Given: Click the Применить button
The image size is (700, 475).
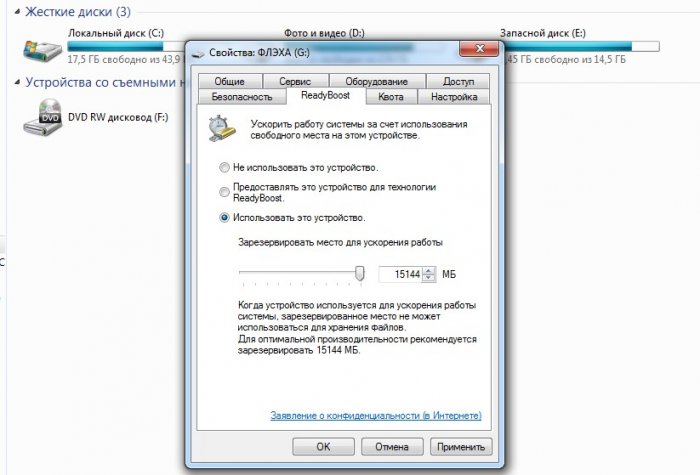Looking at the screenshot, I should (x=461, y=446).
